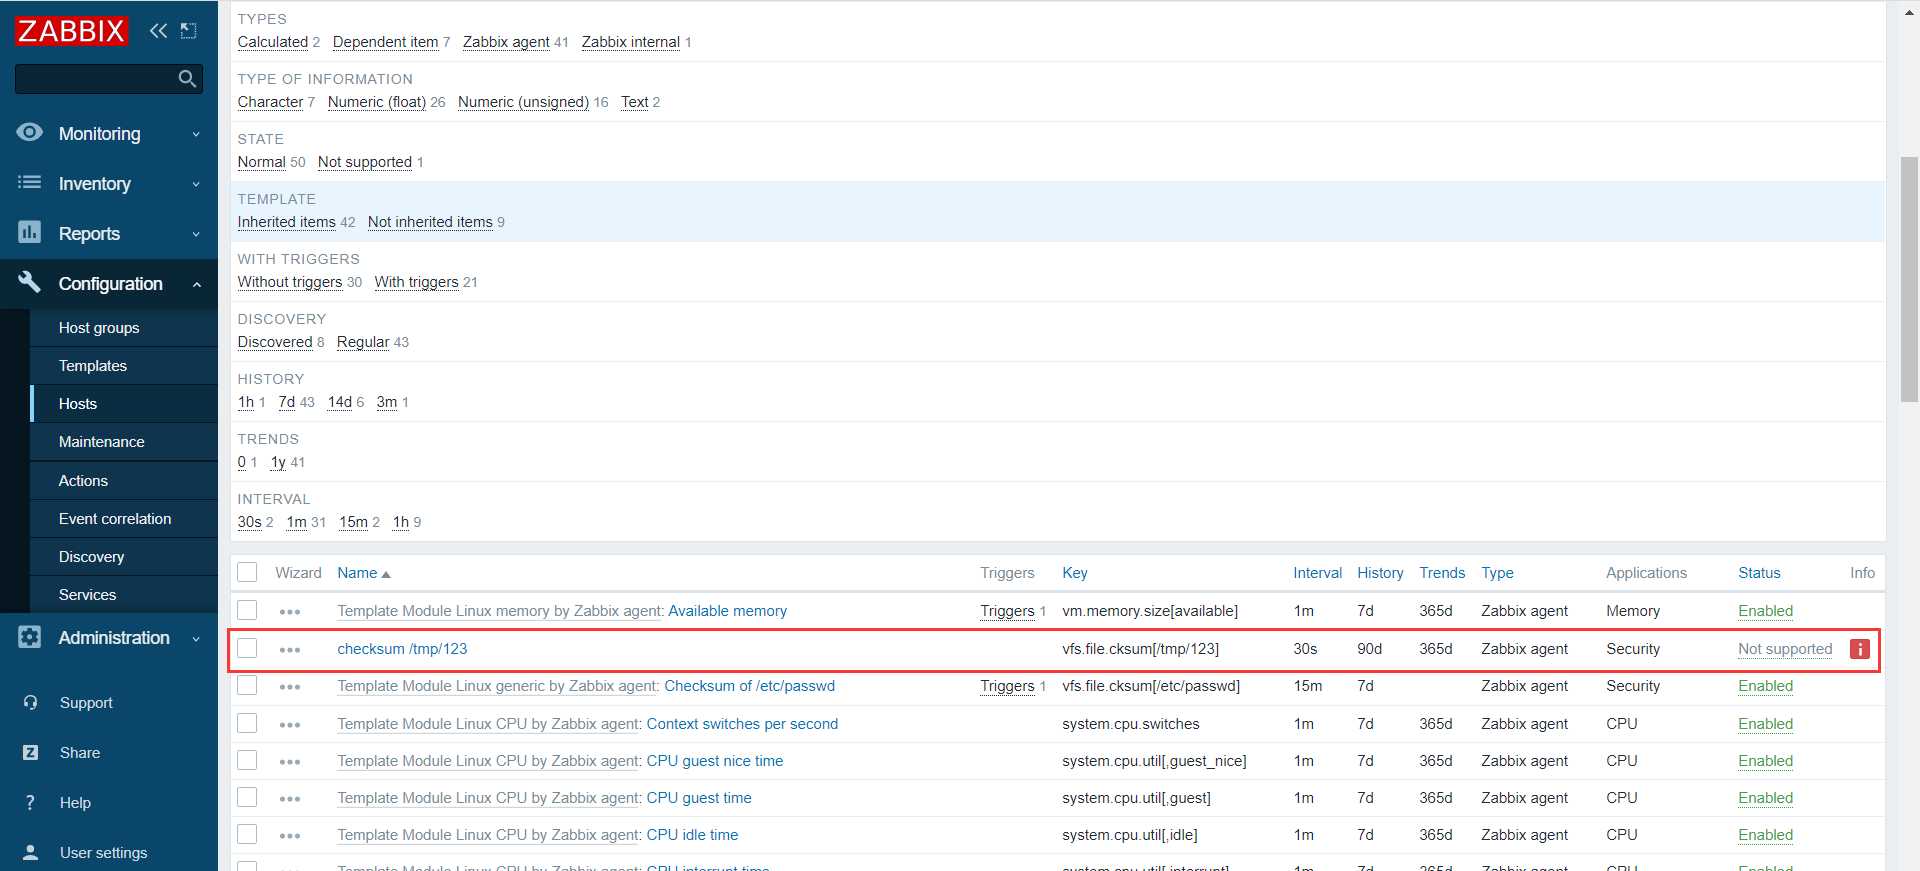Open wizard dots for CPU guest nice time
Image resolution: width=1920 pixels, height=871 pixels.
[x=290, y=762]
